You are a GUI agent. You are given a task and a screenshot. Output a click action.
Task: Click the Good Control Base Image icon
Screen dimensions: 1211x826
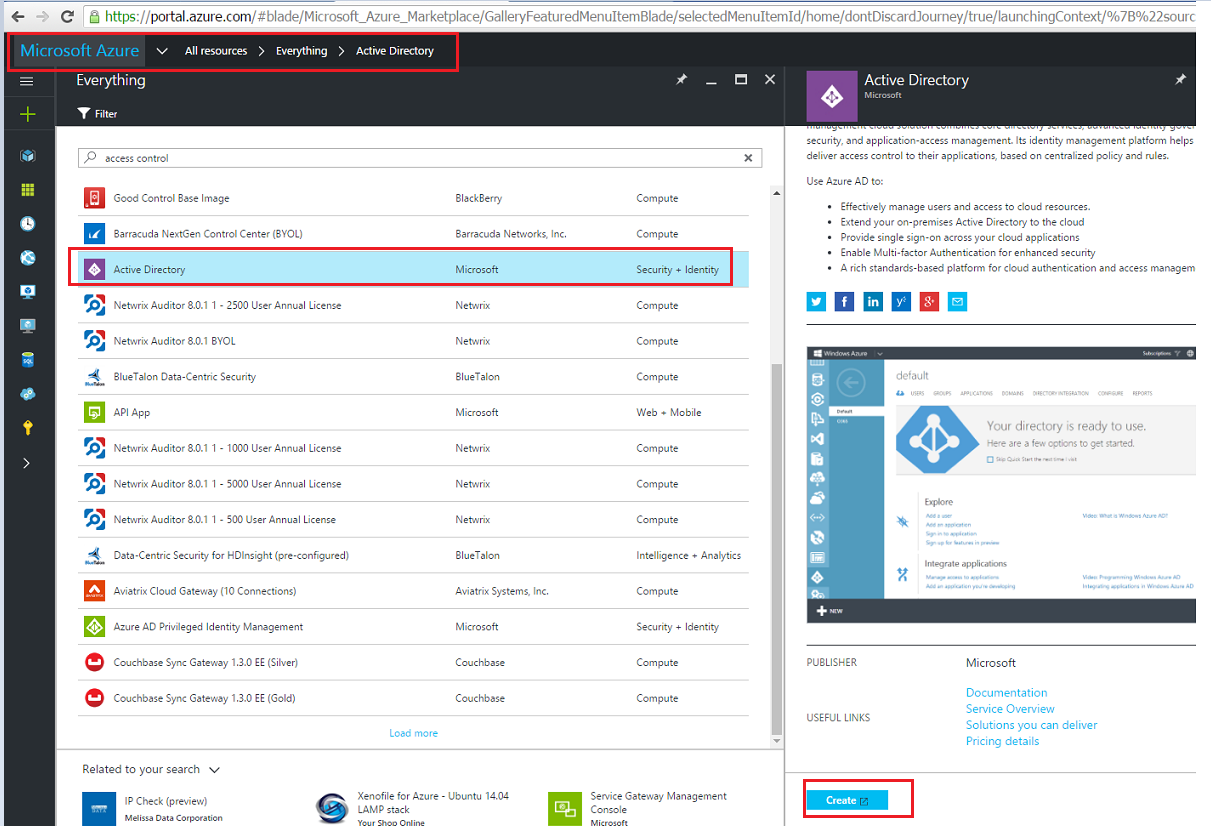[x=94, y=198]
